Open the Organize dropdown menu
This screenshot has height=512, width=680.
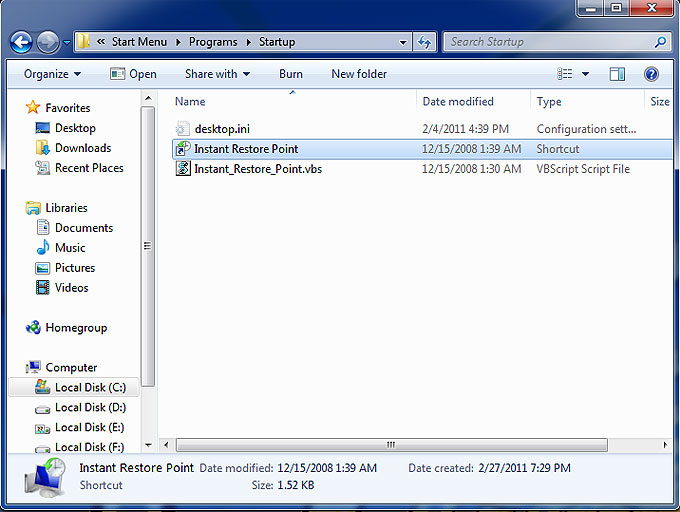53,74
